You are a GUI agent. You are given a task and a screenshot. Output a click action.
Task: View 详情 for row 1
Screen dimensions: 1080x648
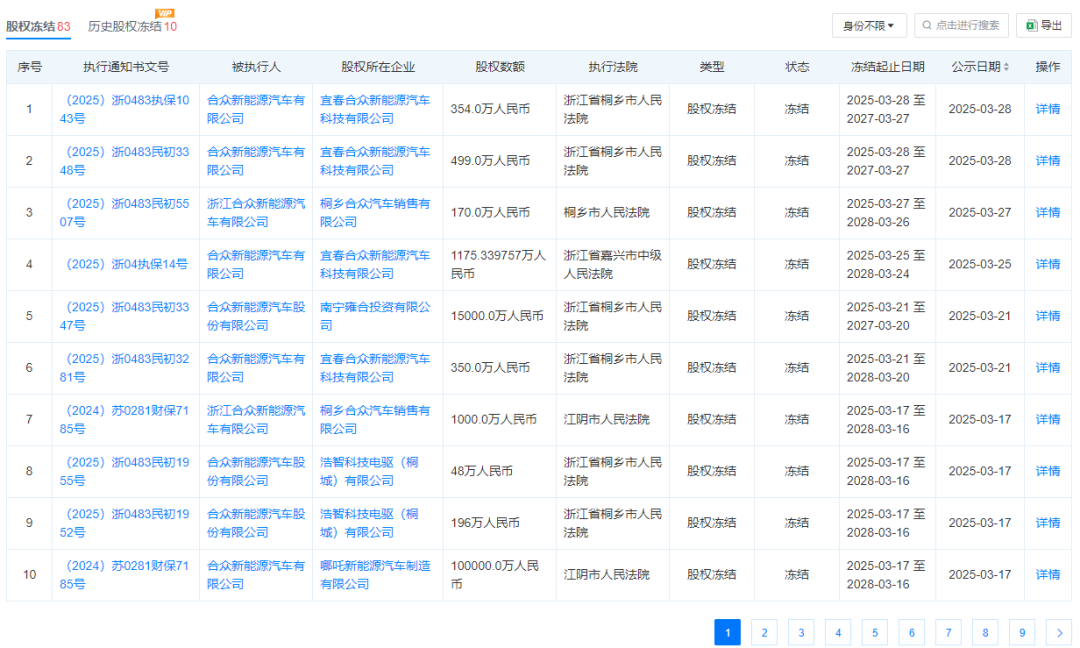(1048, 109)
